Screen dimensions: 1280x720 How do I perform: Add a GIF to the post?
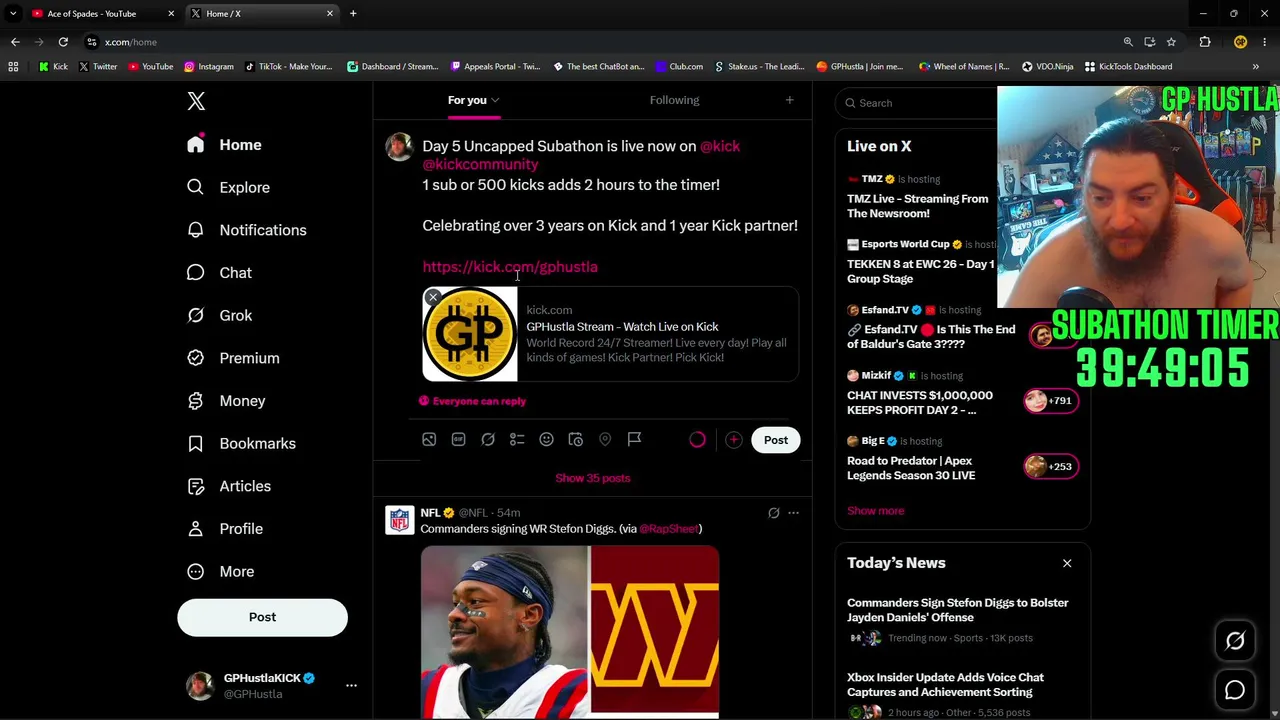[458, 439]
